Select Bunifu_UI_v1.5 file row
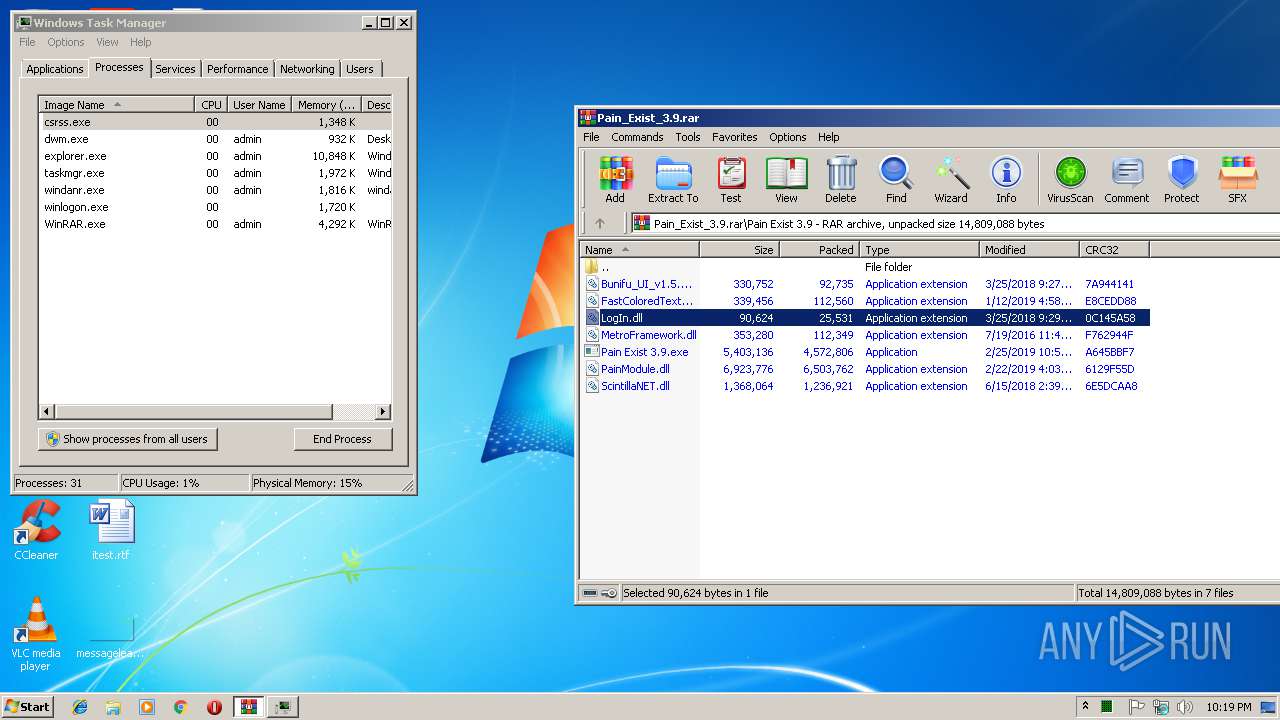Image resolution: width=1280 pixels, height=720 pixels. click(865, 284)
